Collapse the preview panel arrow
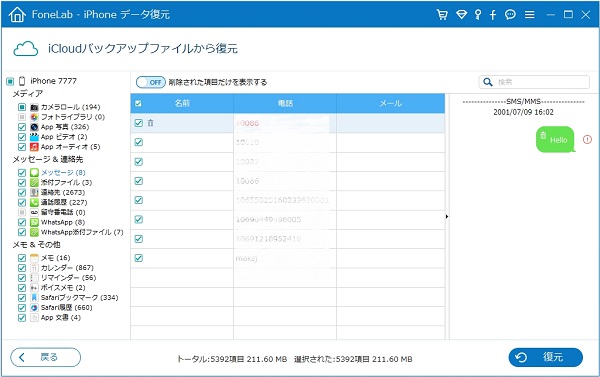 (x=447, y=217)
